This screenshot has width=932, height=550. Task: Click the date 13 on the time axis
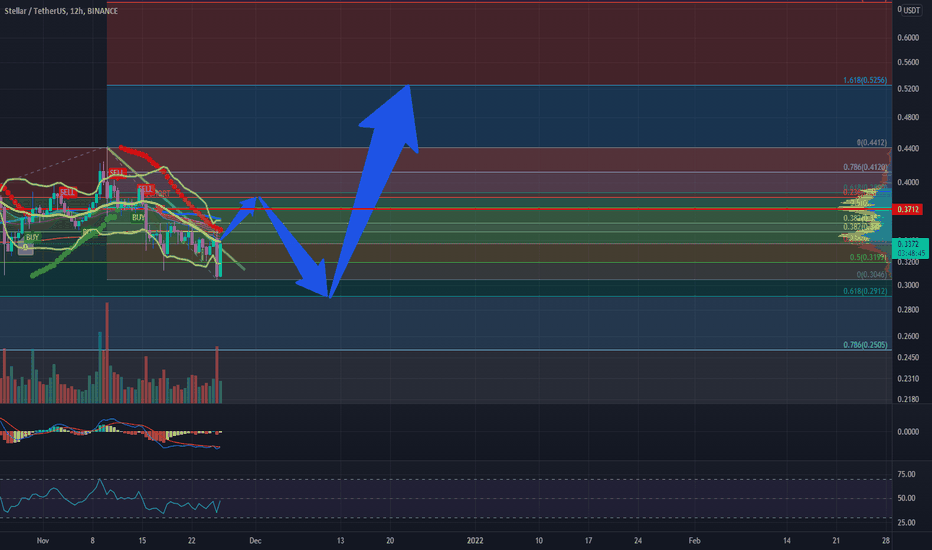(x=341, y=540)
